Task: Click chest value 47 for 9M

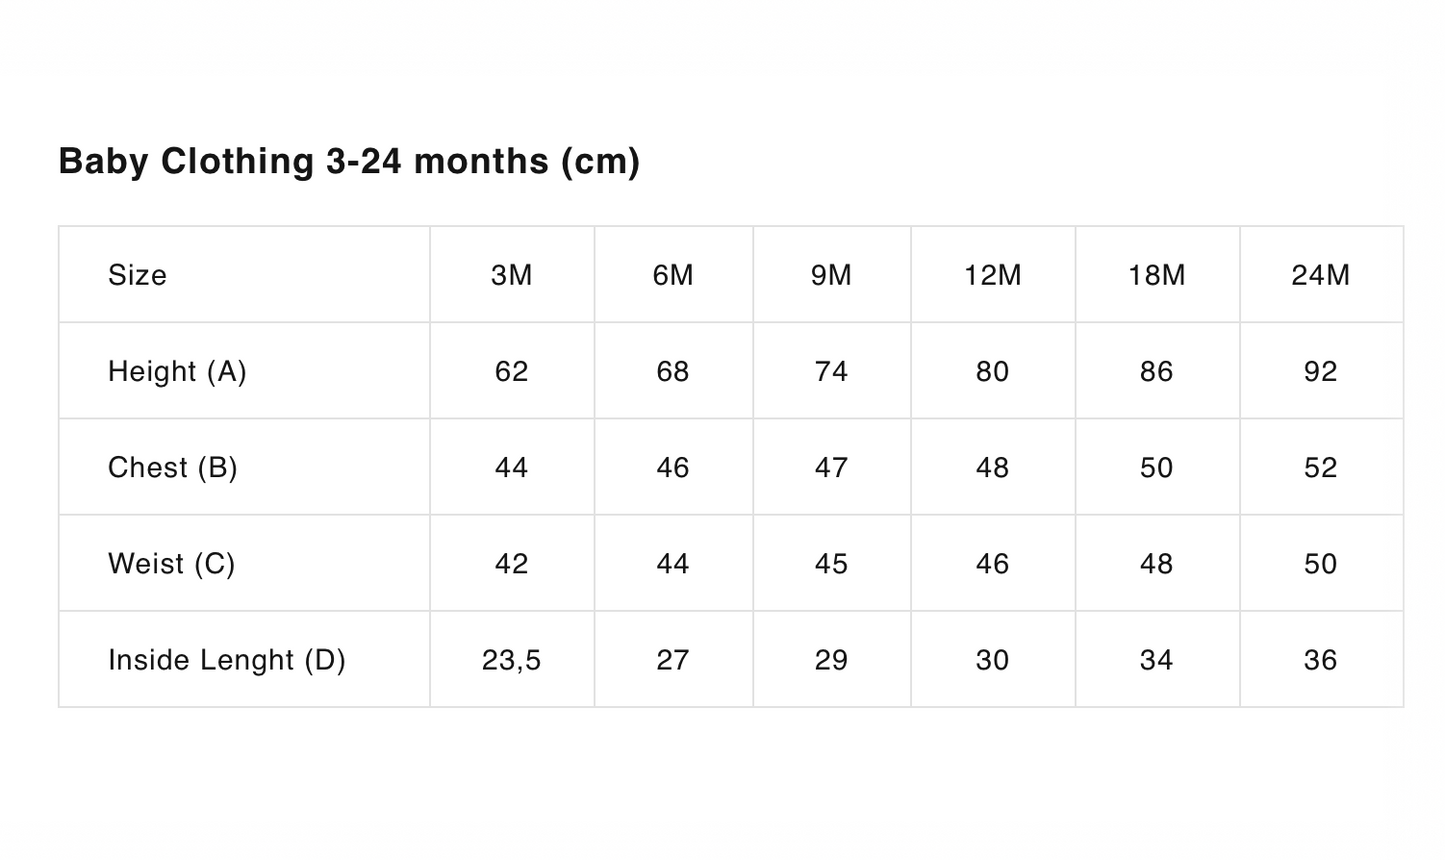Action: (x=831, y=467)
